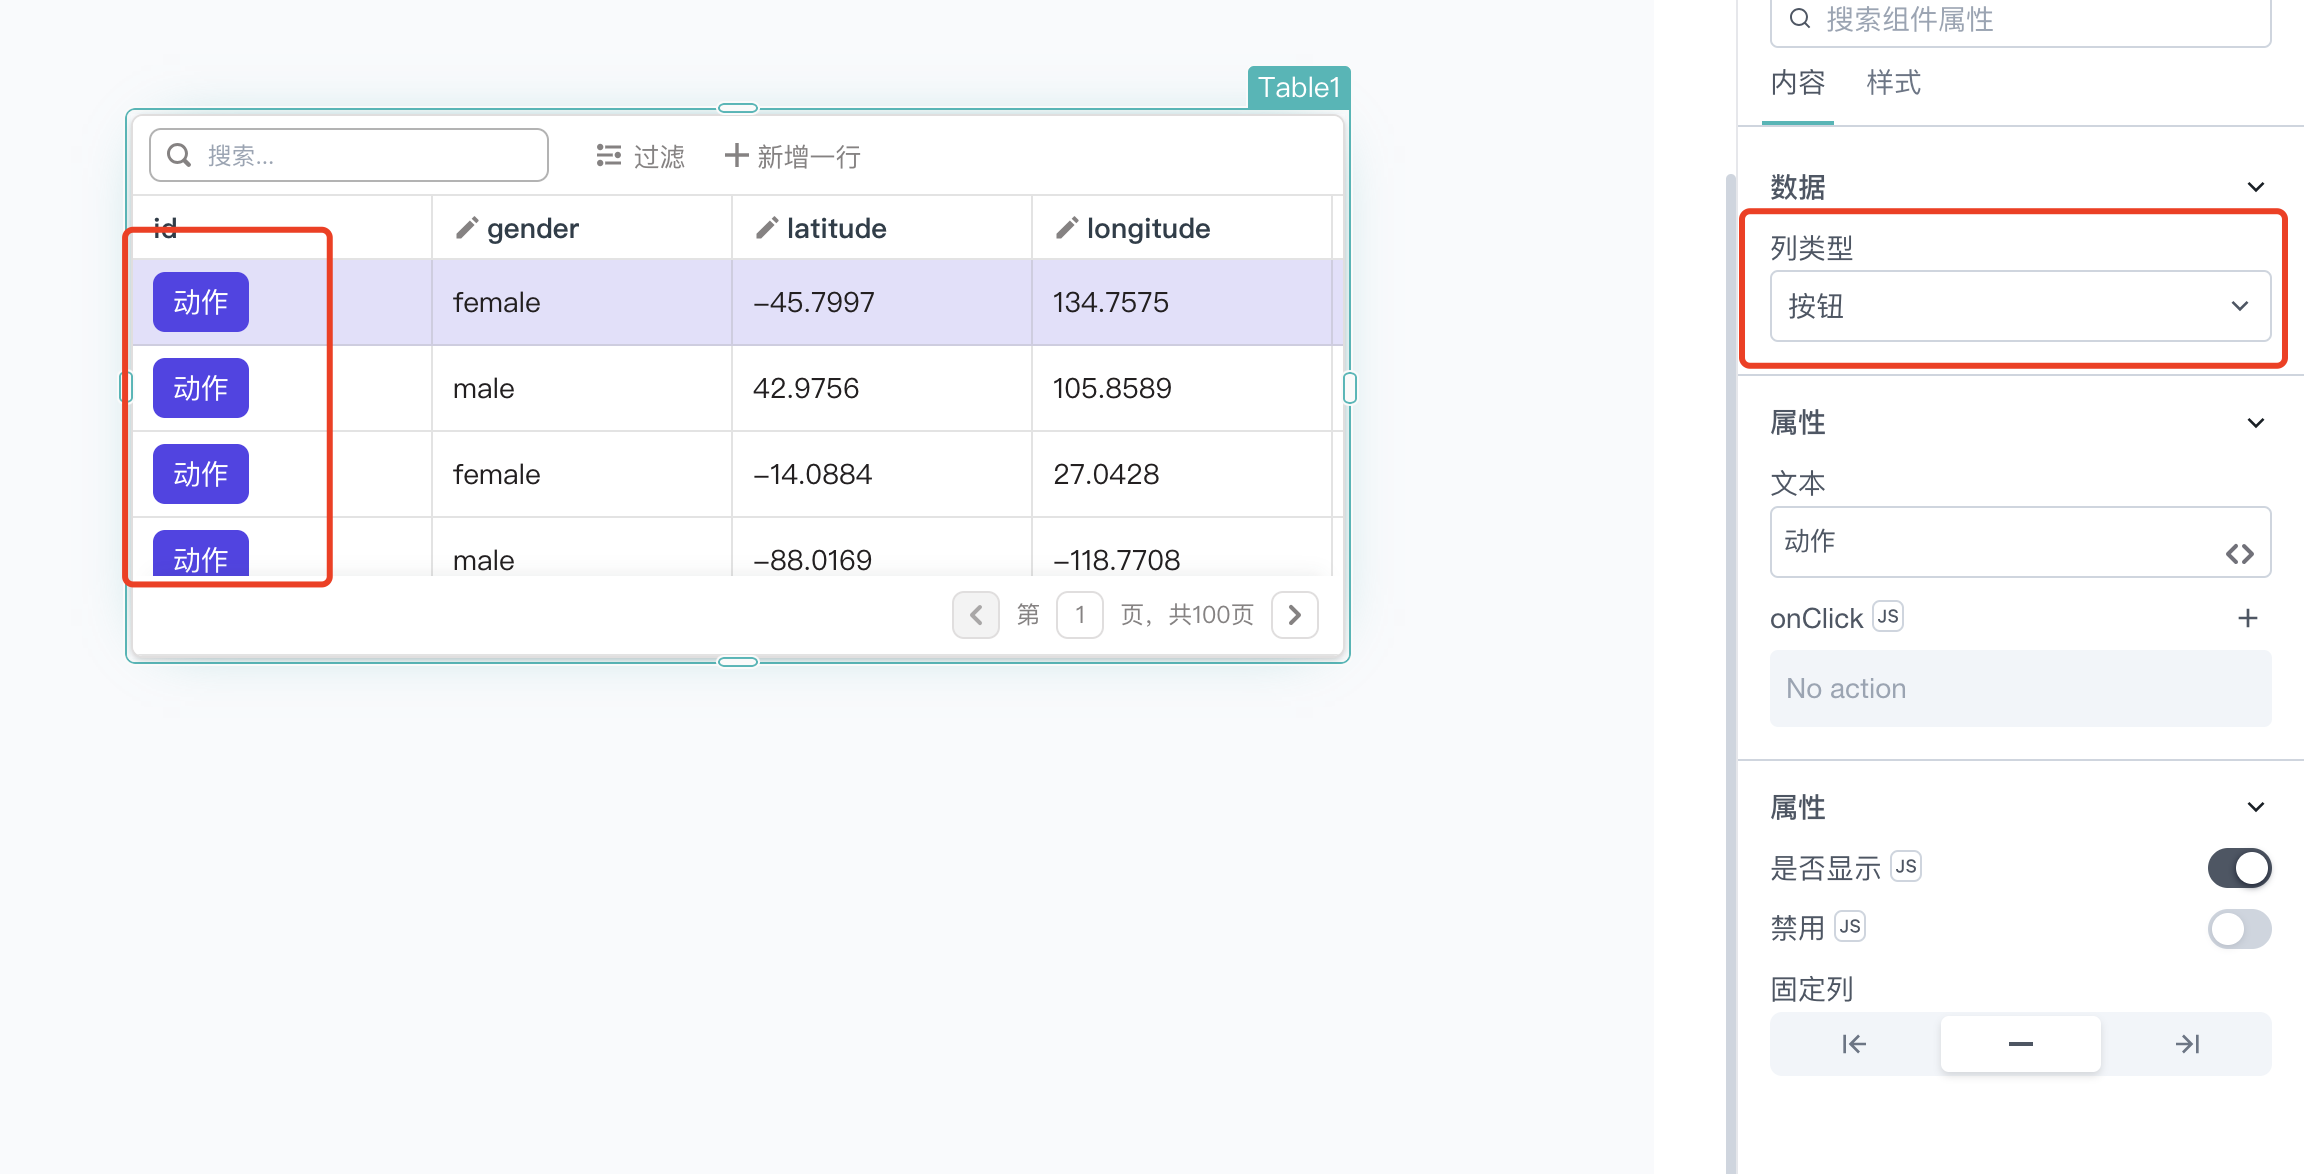Click the search icon in 搜索组件属性 field
The height and width of the screenshot is (1174, 2312).
1799,19
